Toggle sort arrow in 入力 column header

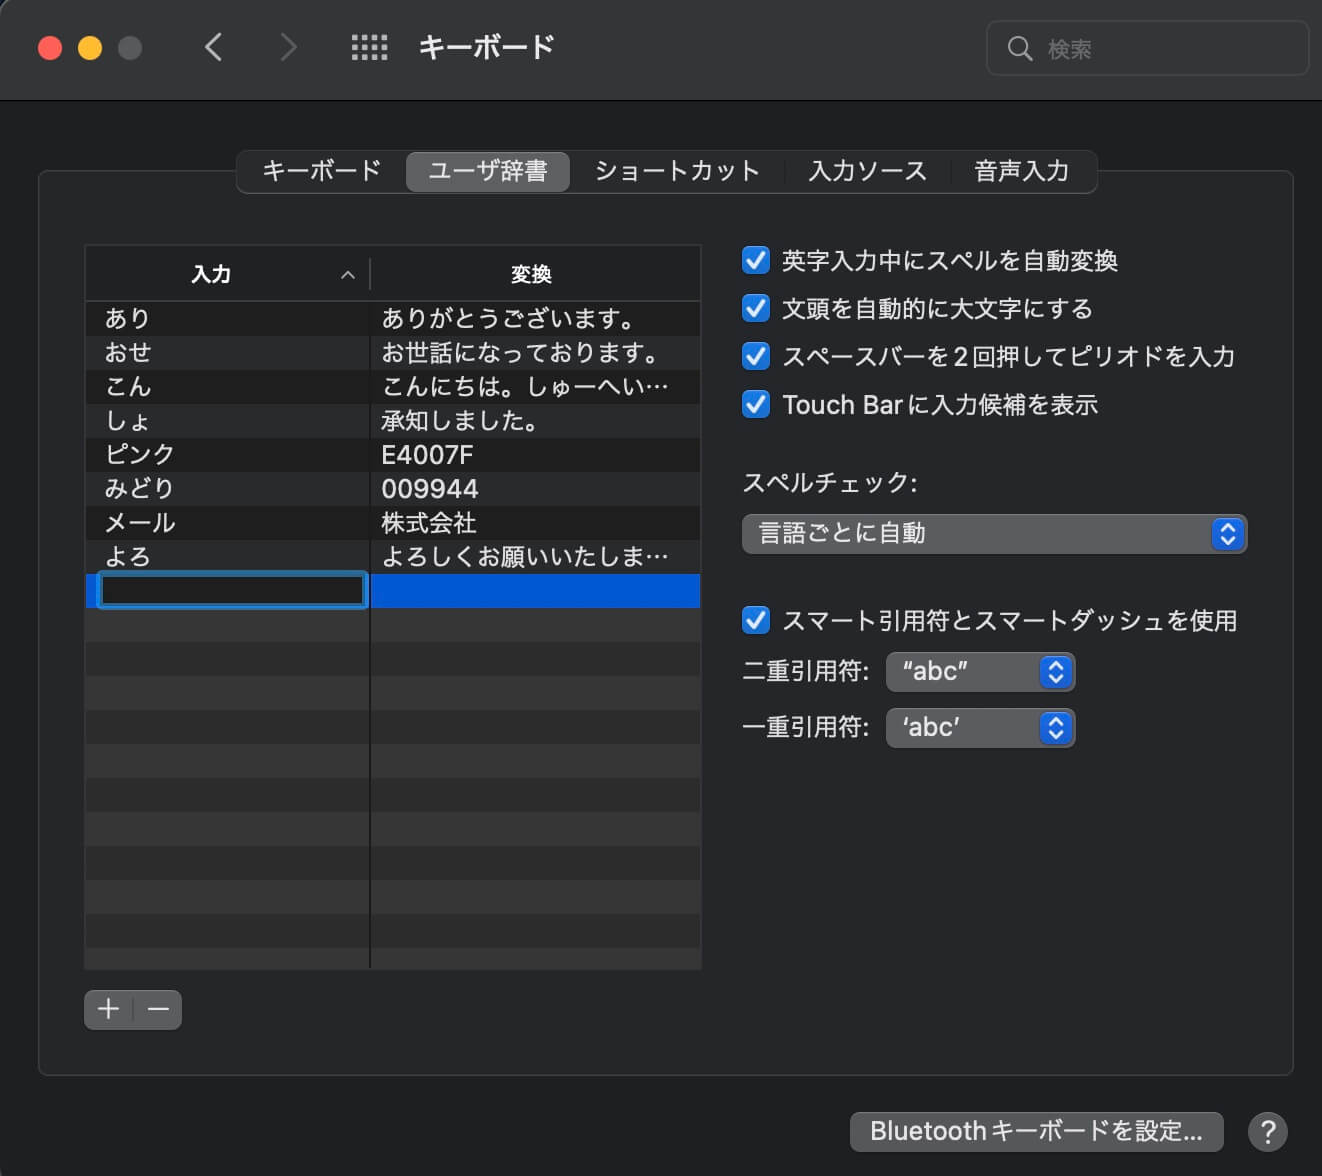(347, 275)
